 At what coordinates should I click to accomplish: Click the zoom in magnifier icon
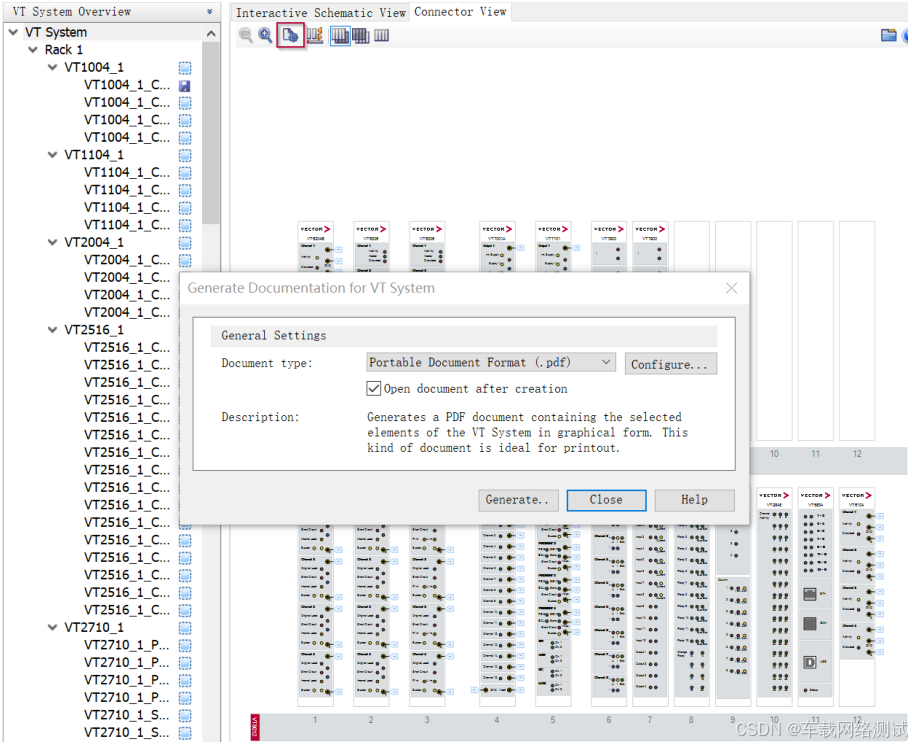click(x=266, y=35)
